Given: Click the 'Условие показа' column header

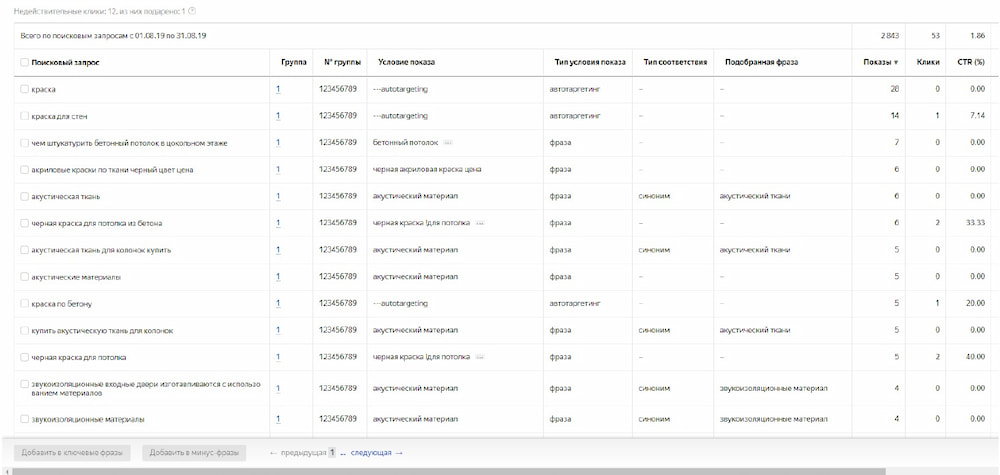Looking at the screenshot, I should pos(406,62).
